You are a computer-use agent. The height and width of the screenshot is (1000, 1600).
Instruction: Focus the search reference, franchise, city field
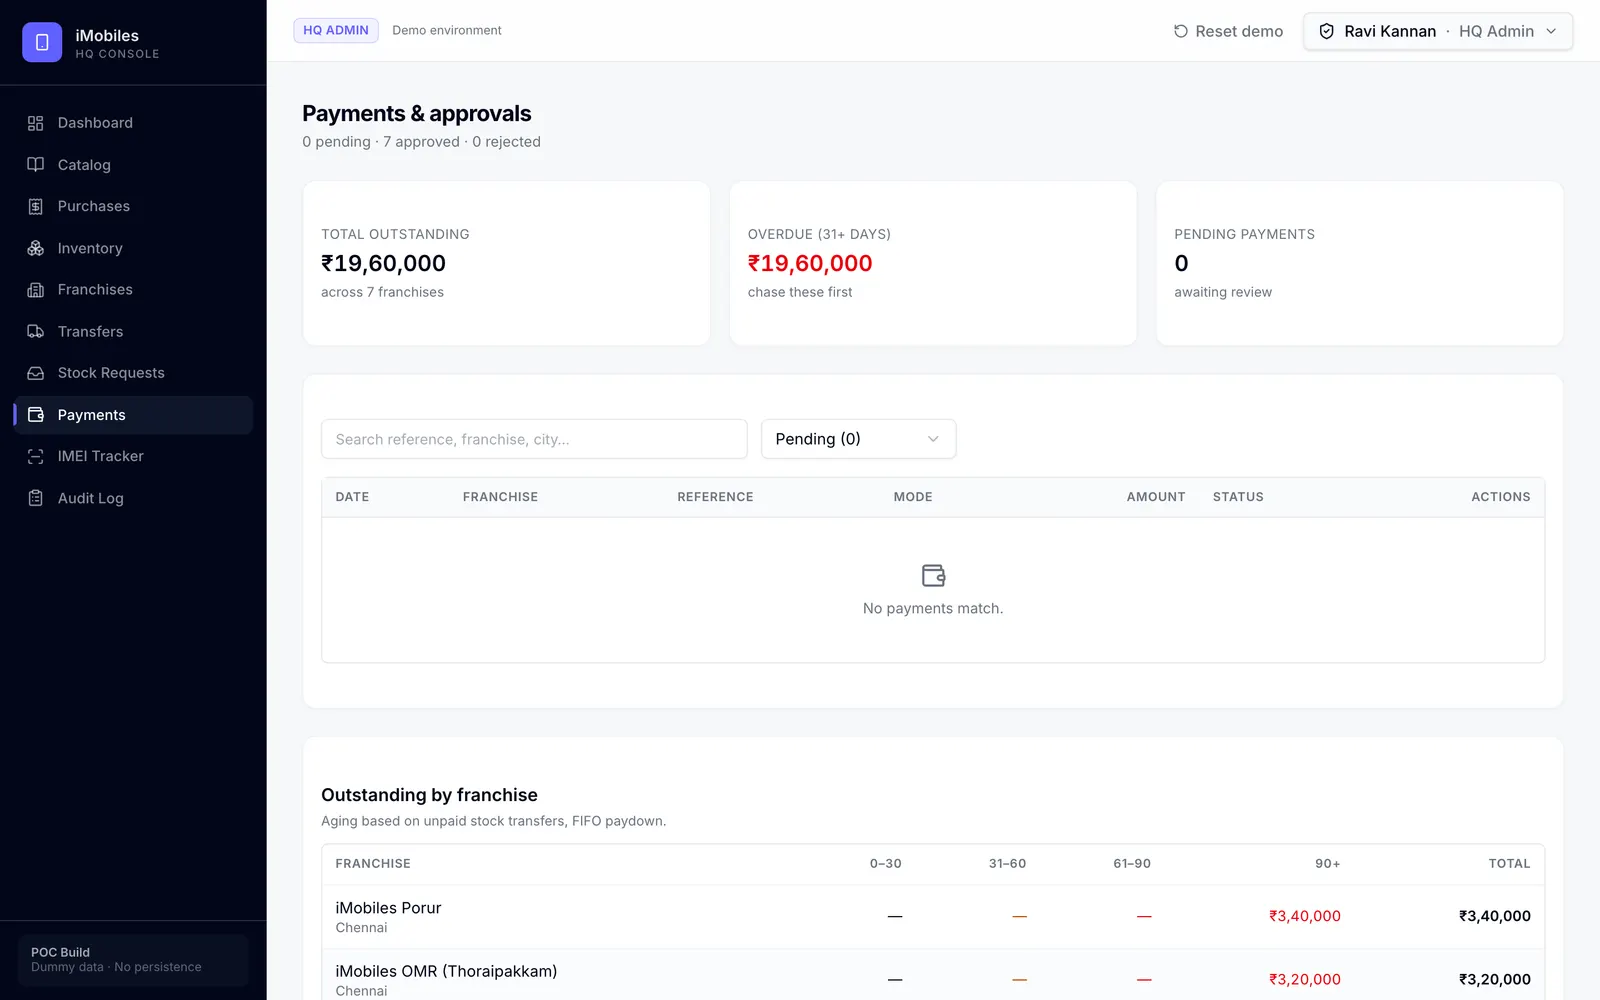(x=534, y=439)
